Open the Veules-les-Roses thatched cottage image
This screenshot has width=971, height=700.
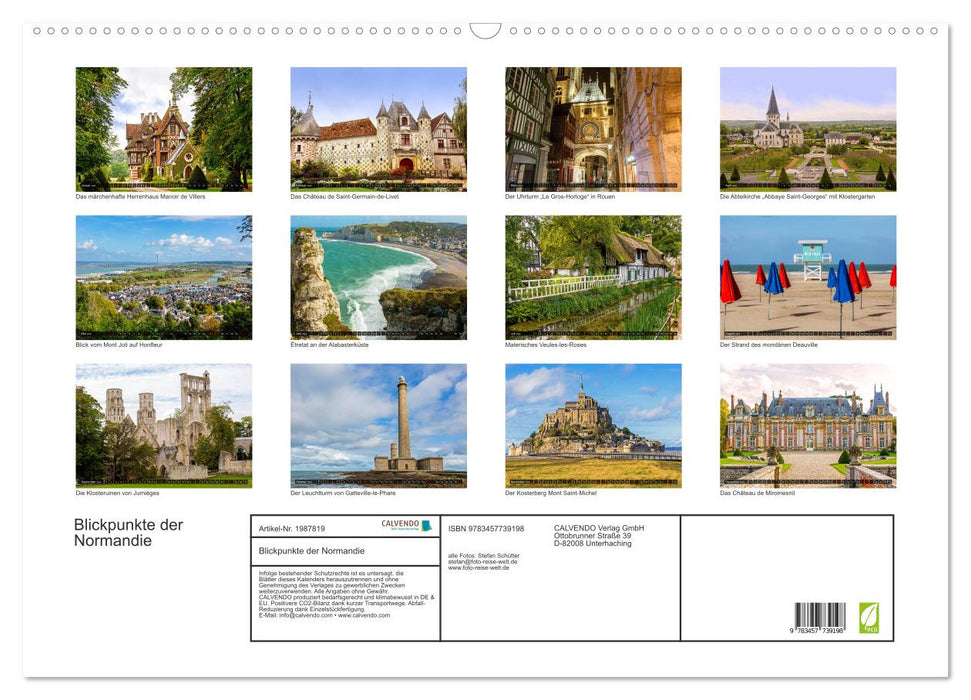click(x=593, y=277)
